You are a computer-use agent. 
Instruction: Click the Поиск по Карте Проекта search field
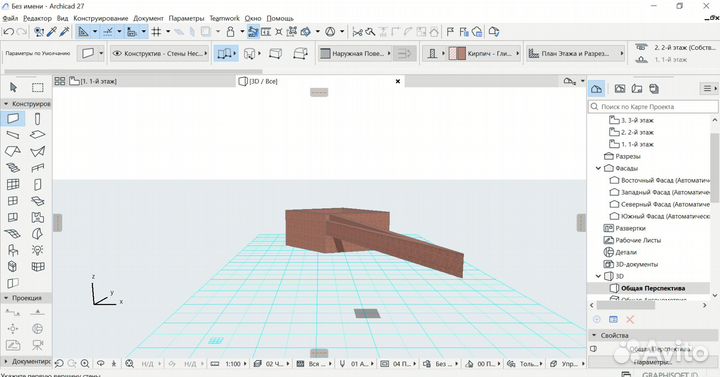653,107
